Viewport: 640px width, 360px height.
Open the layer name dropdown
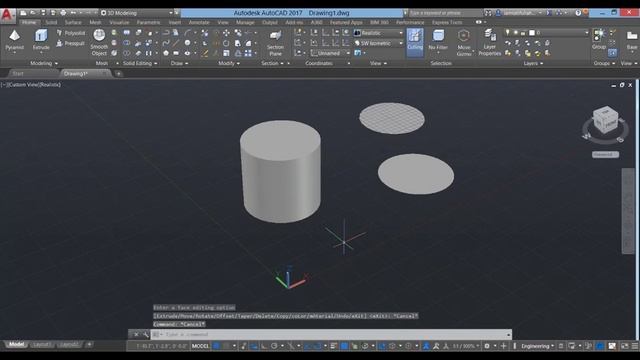(x=547, y=32)
